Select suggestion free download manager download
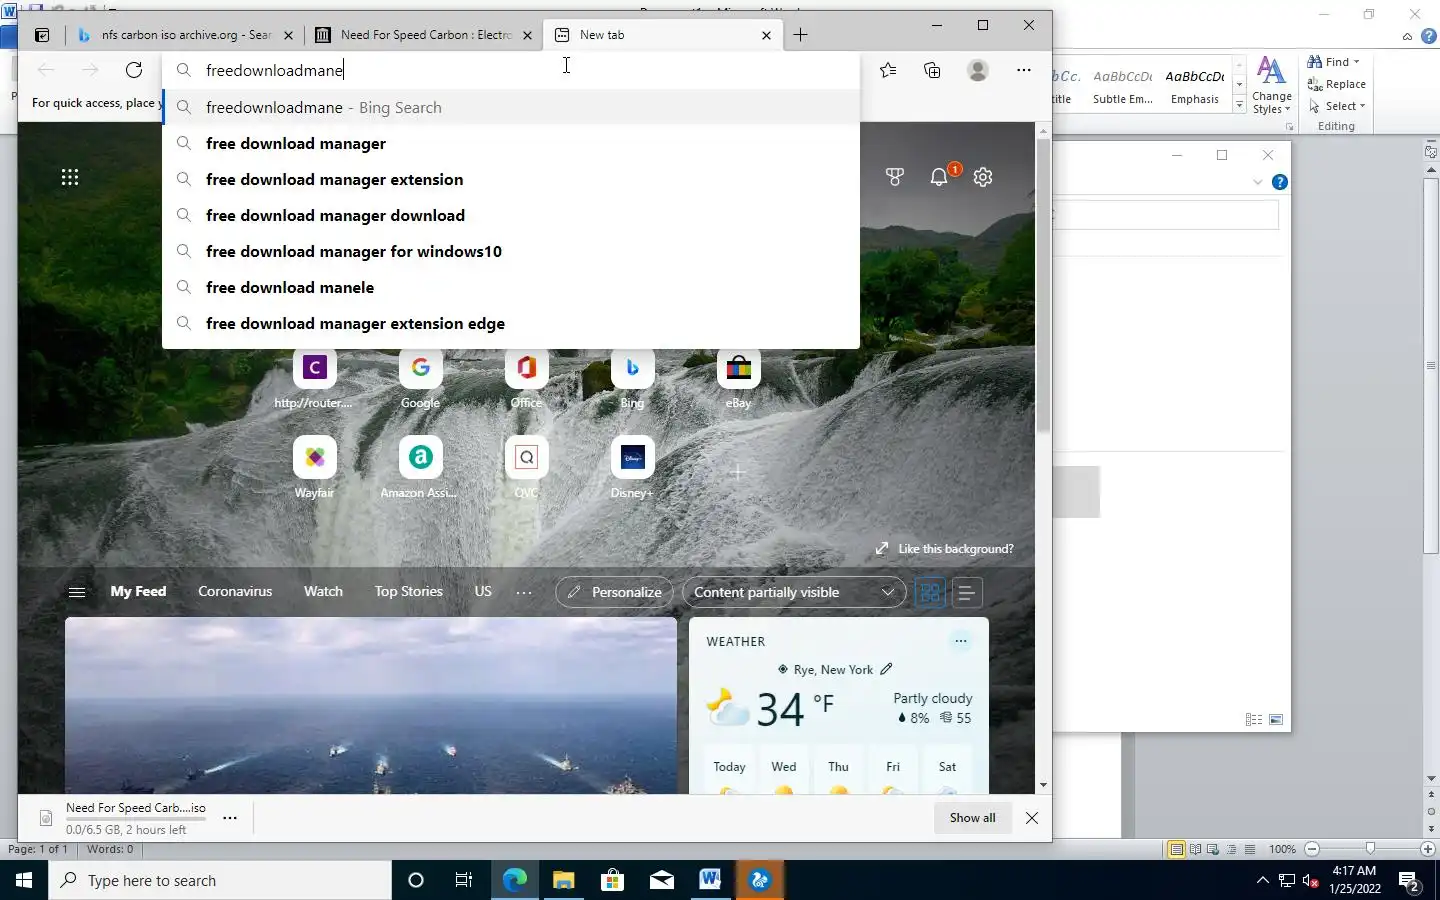 (511, 216)
